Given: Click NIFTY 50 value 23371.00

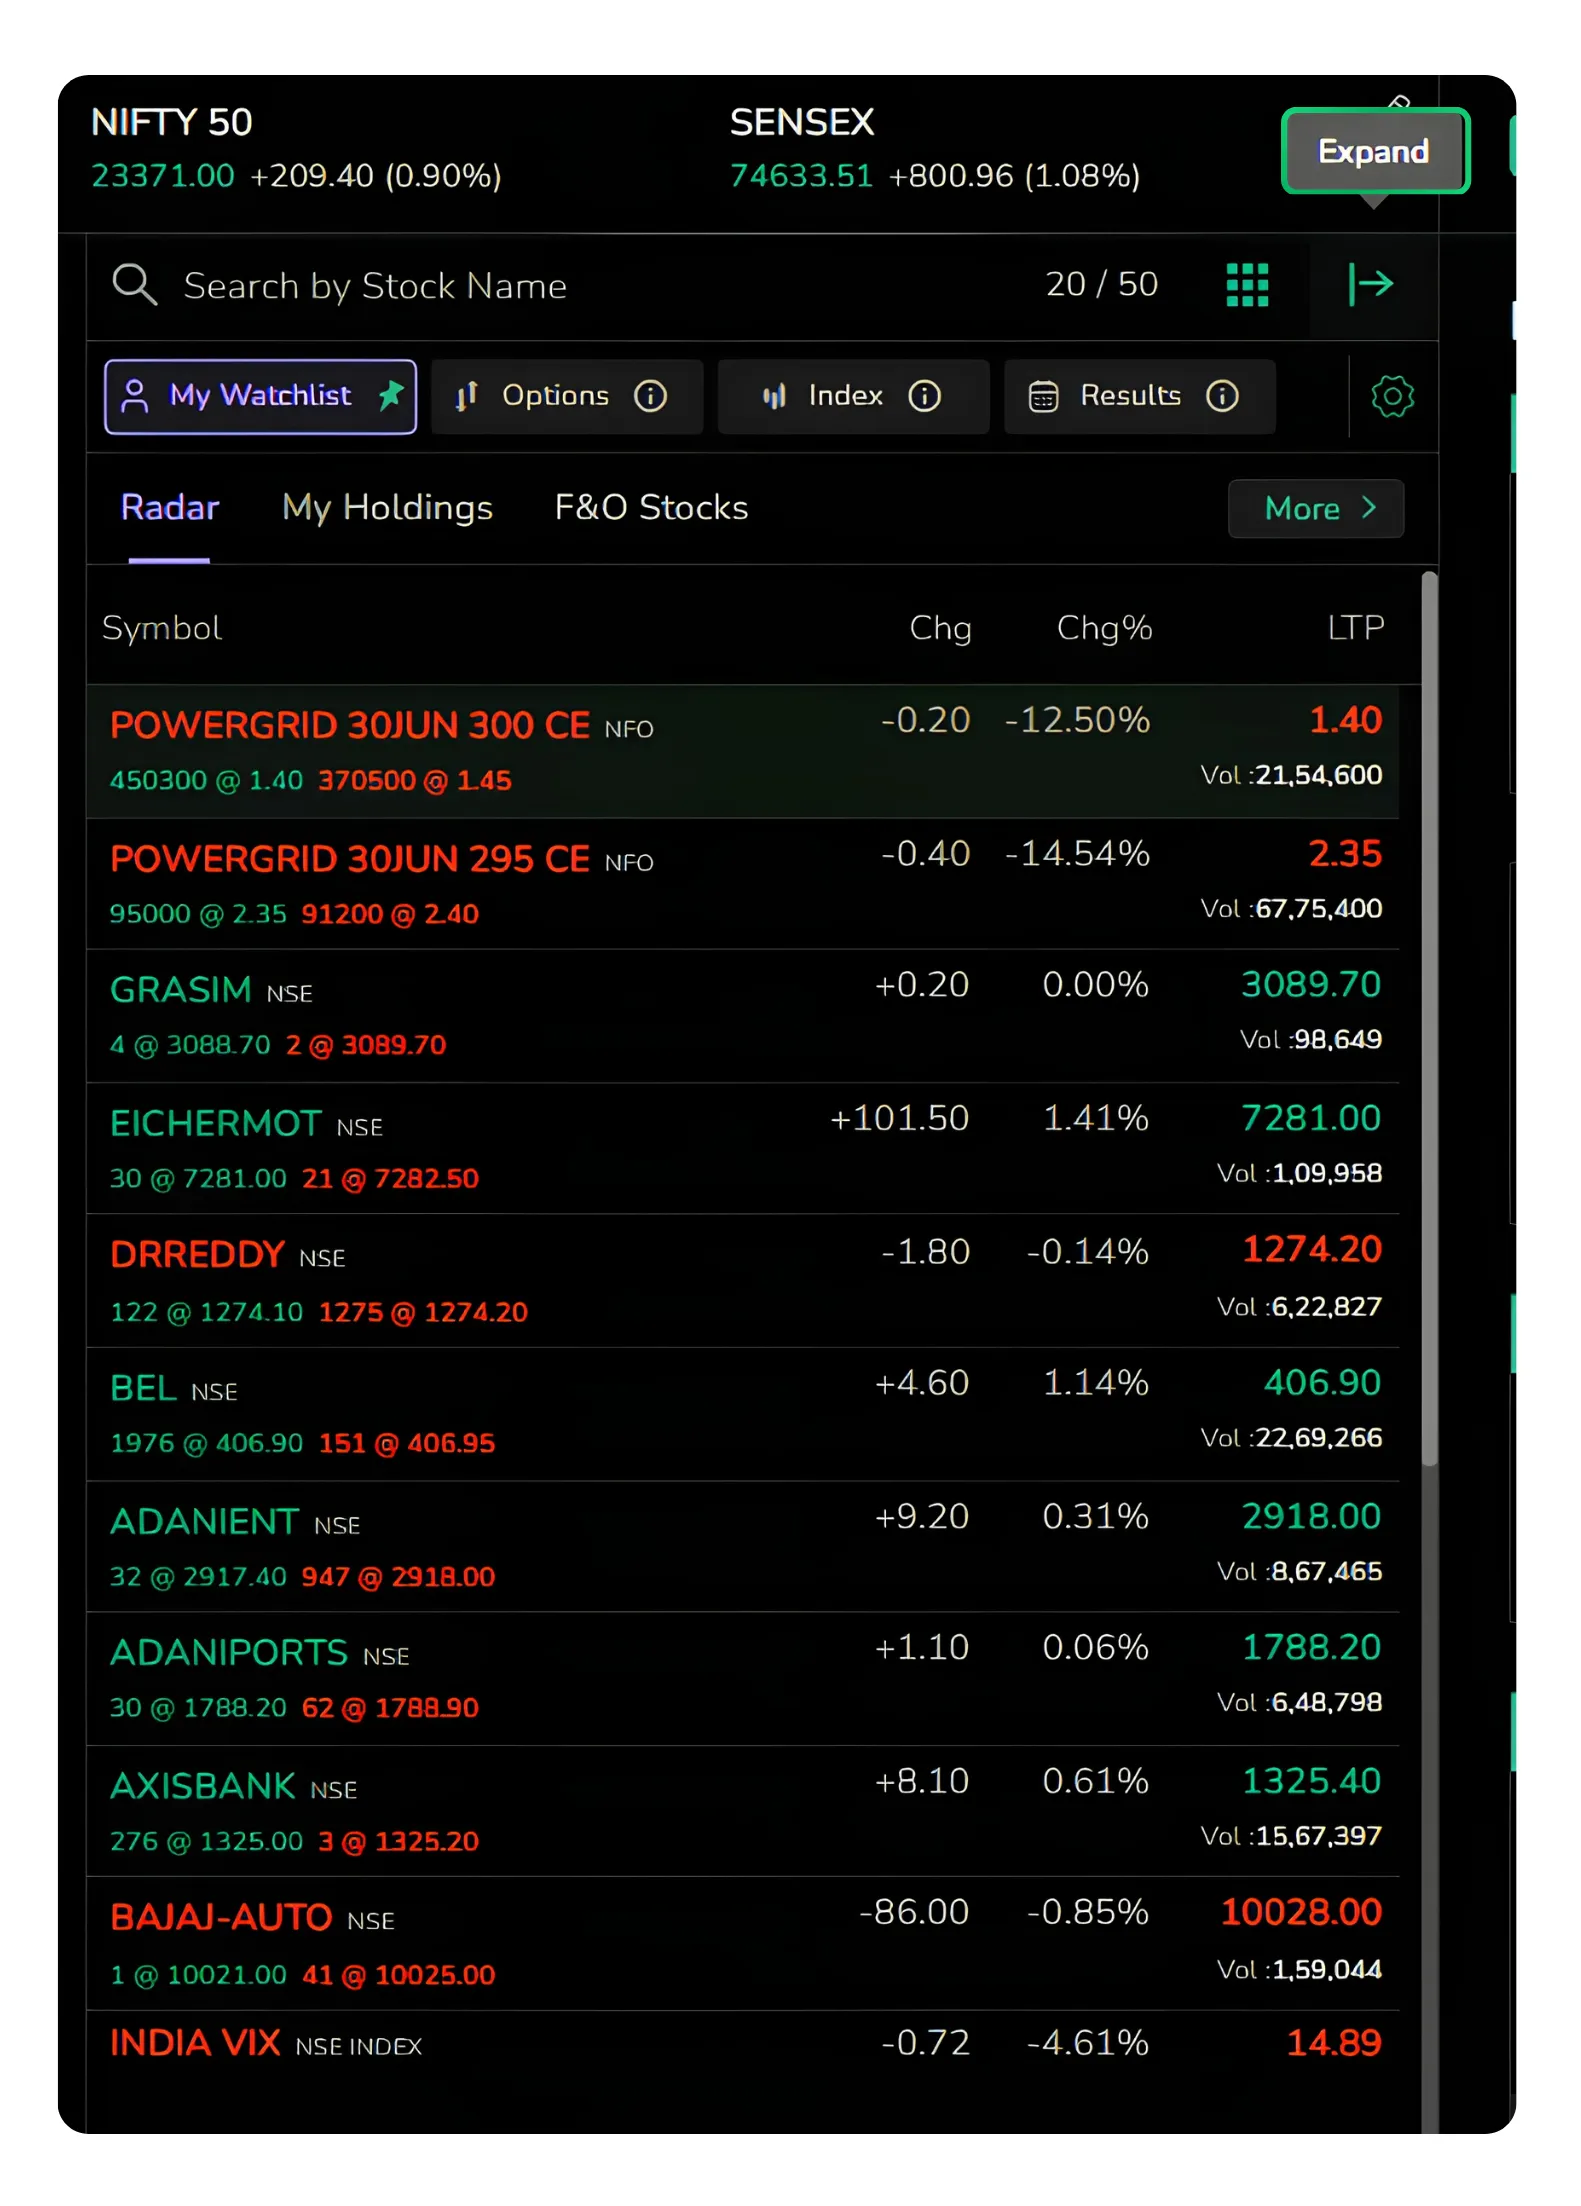Looking at the screenshot, I should click(x=163, y=176).
